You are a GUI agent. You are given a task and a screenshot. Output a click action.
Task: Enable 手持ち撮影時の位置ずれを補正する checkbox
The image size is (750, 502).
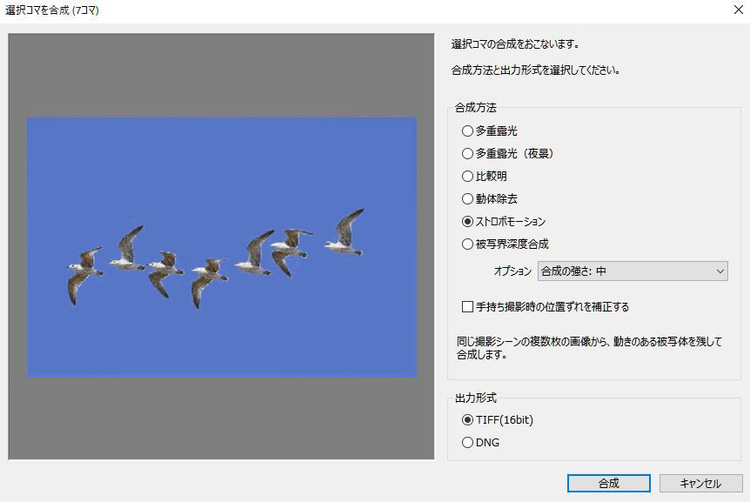(x=467, y=307)
